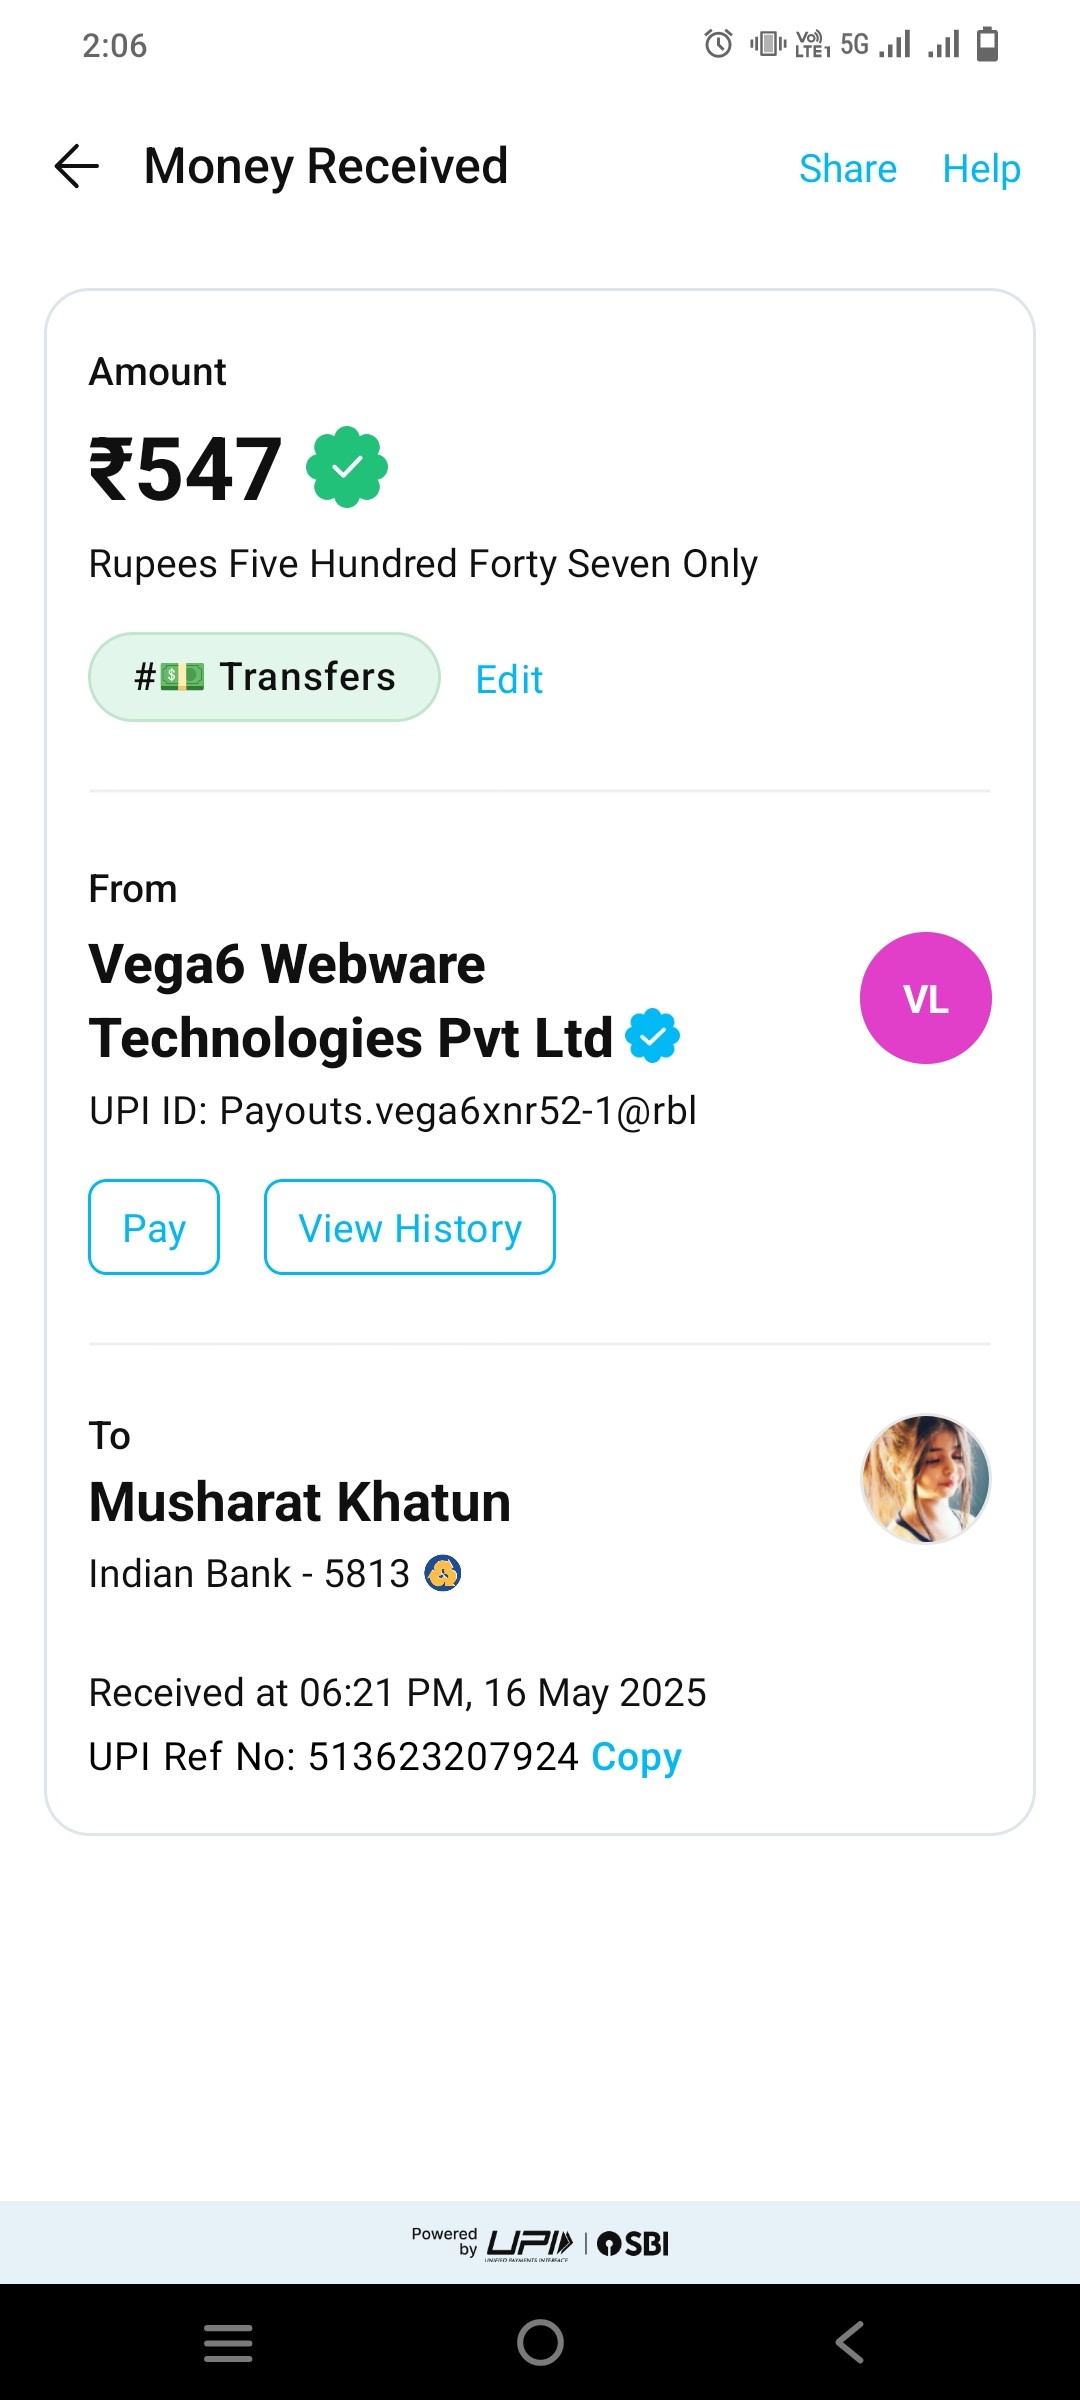Open the Help page

pos(981,169)
